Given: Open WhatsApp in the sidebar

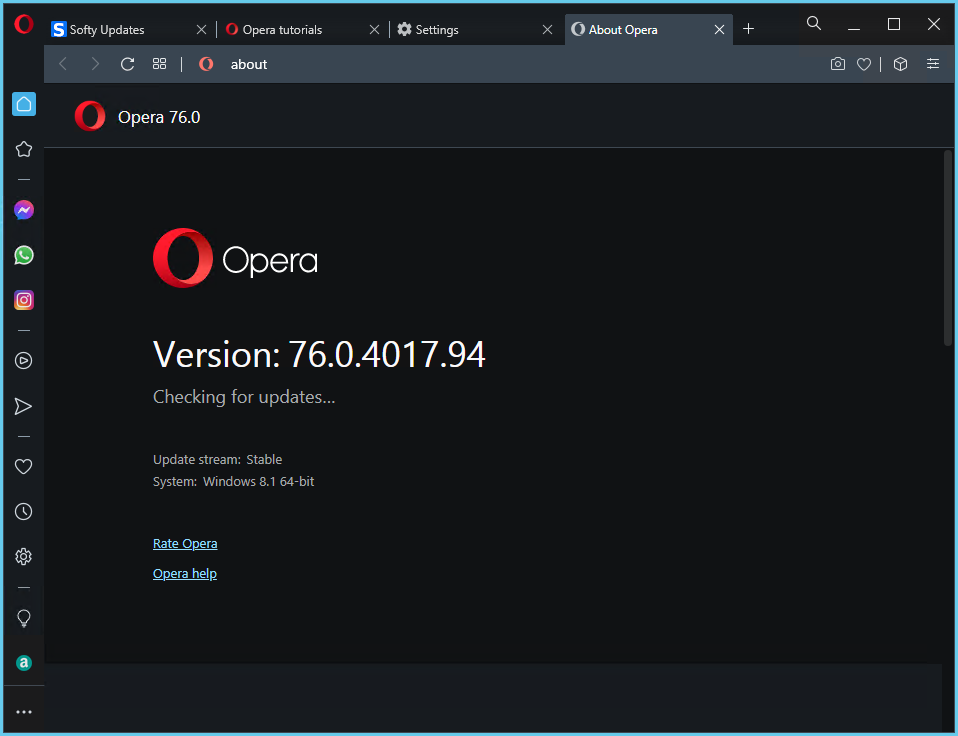Looking at the screenshot, I should (24, 255).
